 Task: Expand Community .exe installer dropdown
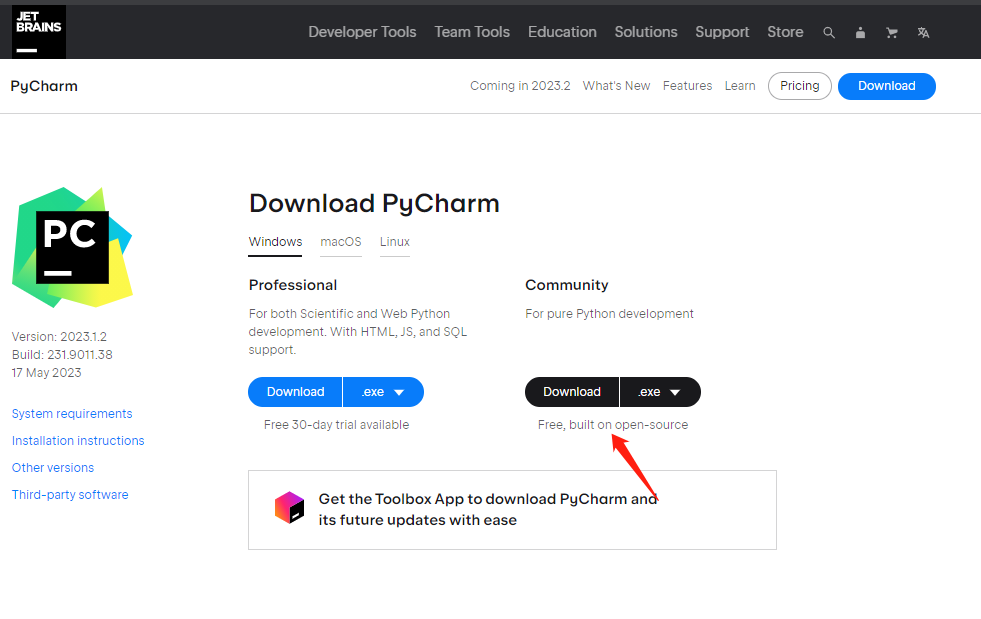pos(661,392)
